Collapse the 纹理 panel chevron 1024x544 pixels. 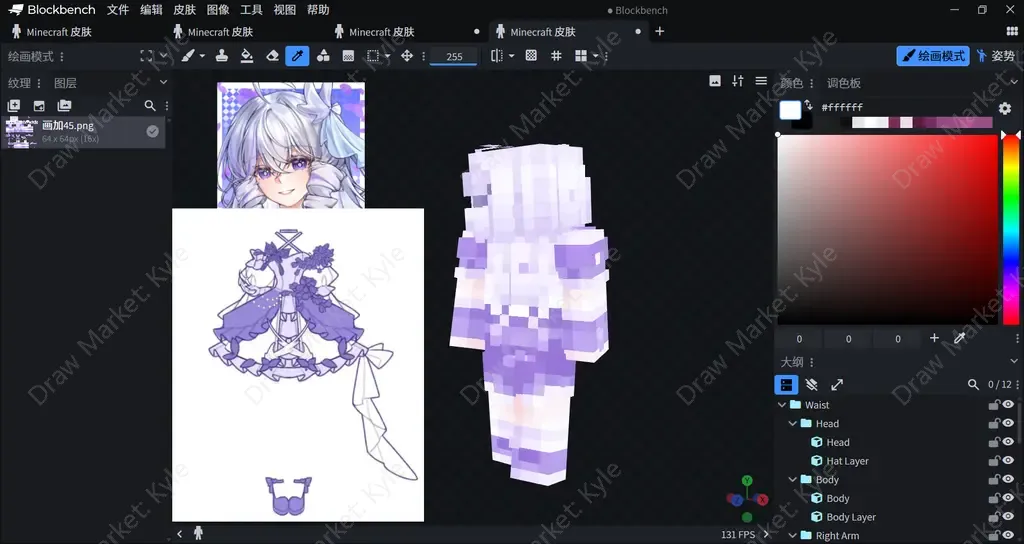[163, 82]
